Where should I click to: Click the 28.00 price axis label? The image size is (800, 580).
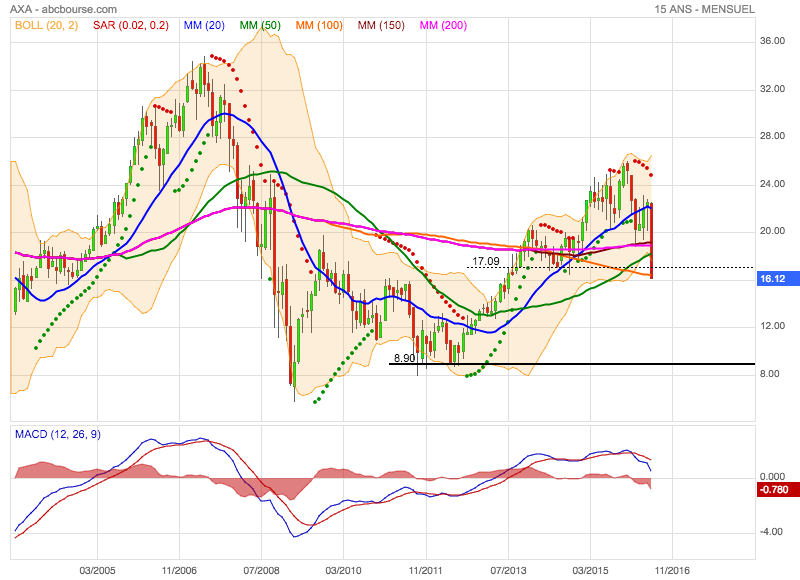pyautogui.click(x=772, y=136)
